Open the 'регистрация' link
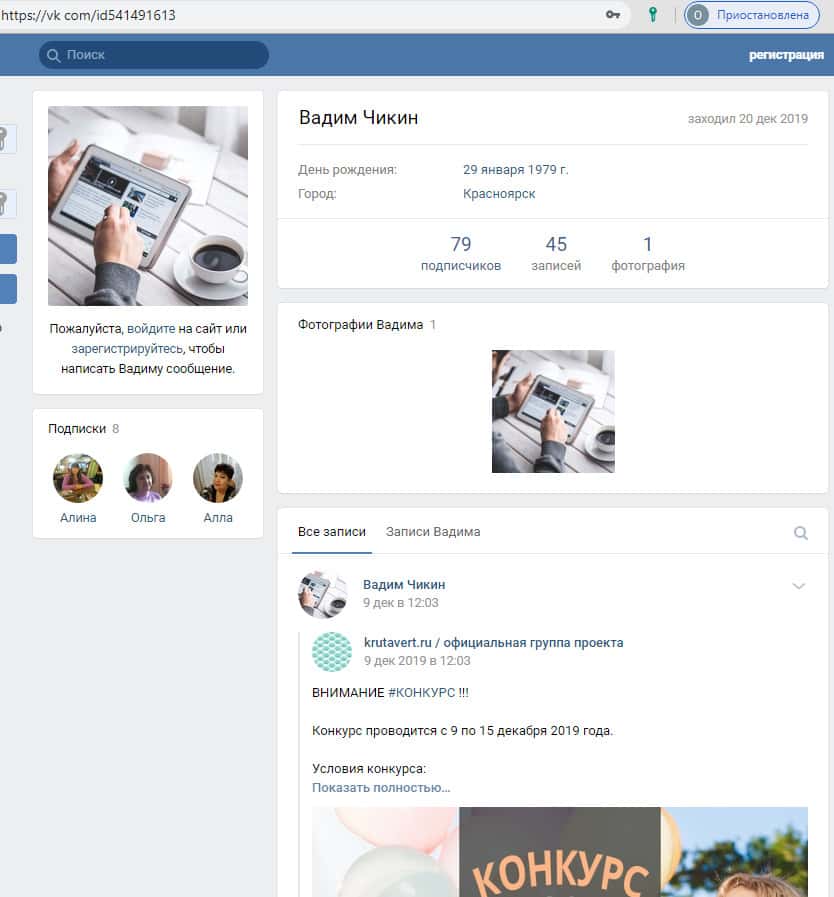 786,55
